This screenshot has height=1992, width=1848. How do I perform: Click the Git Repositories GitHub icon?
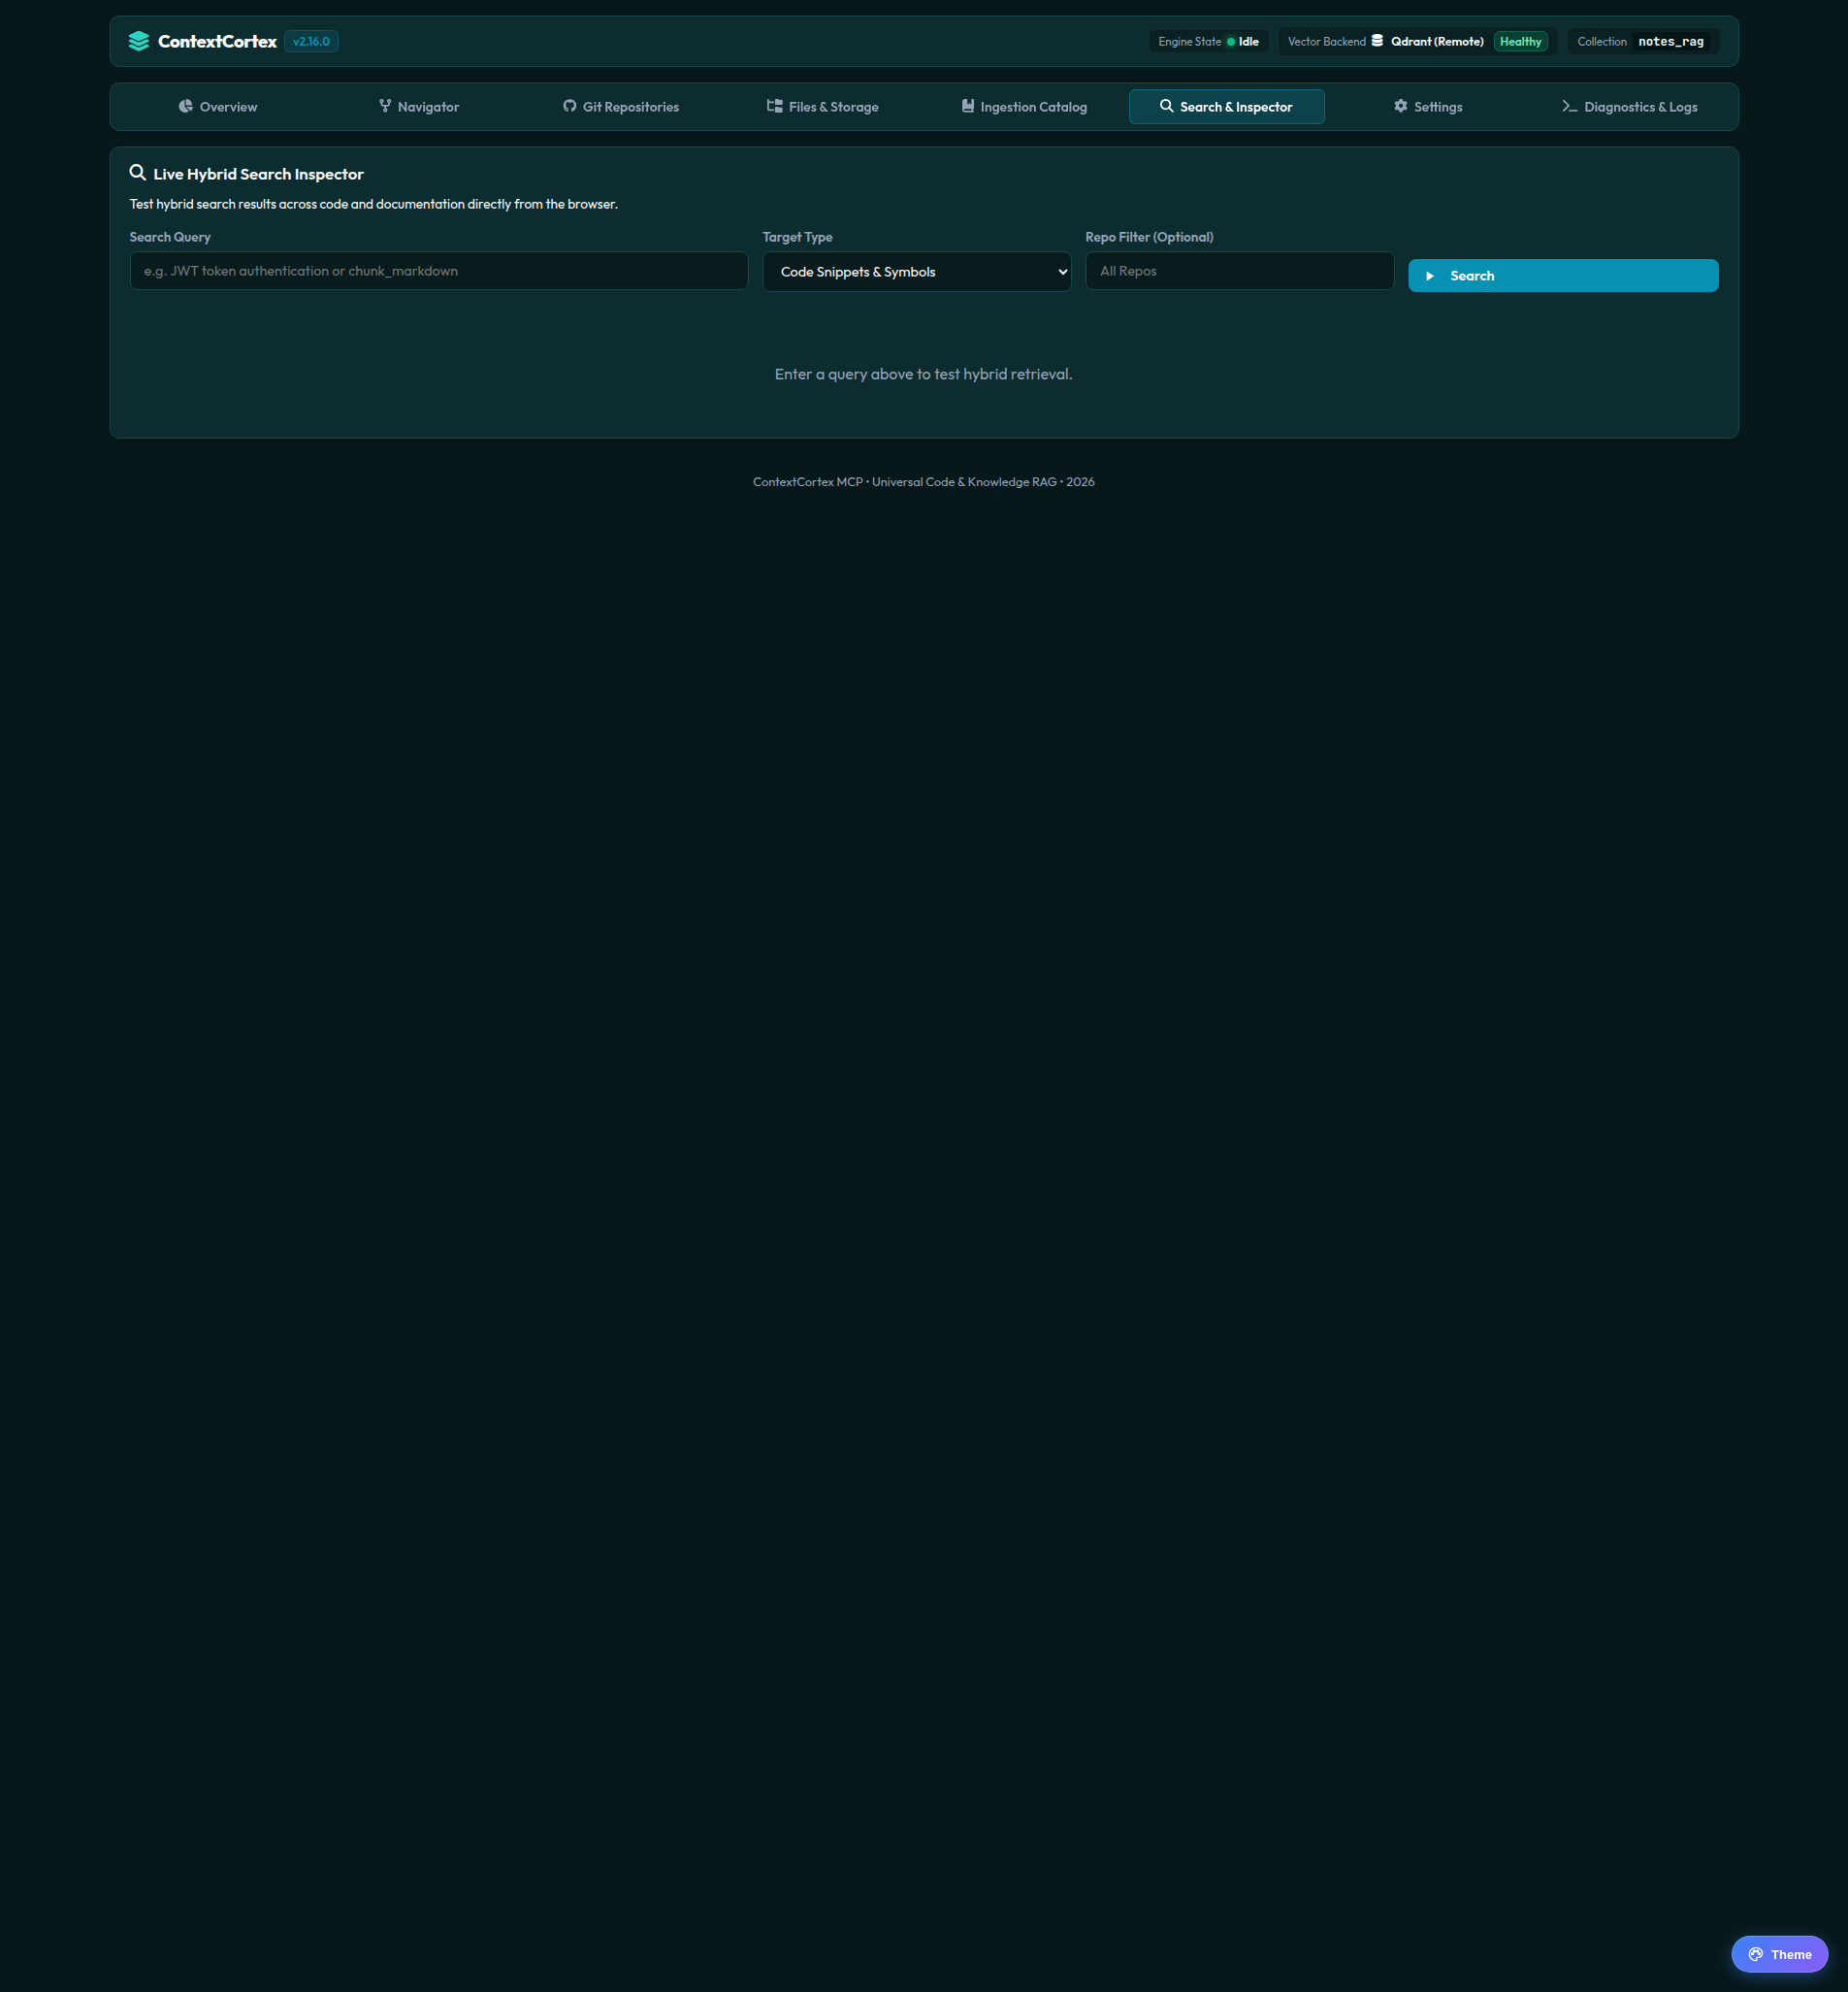click(570, 106)
